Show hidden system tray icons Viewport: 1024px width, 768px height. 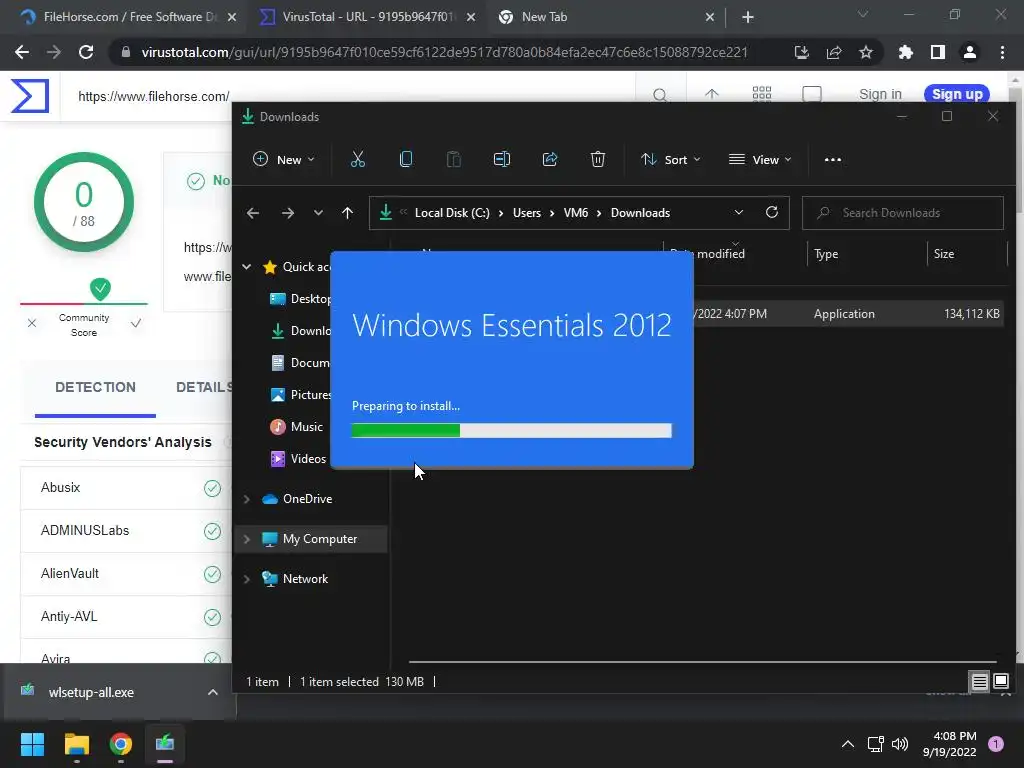click(x=848, y=744)
